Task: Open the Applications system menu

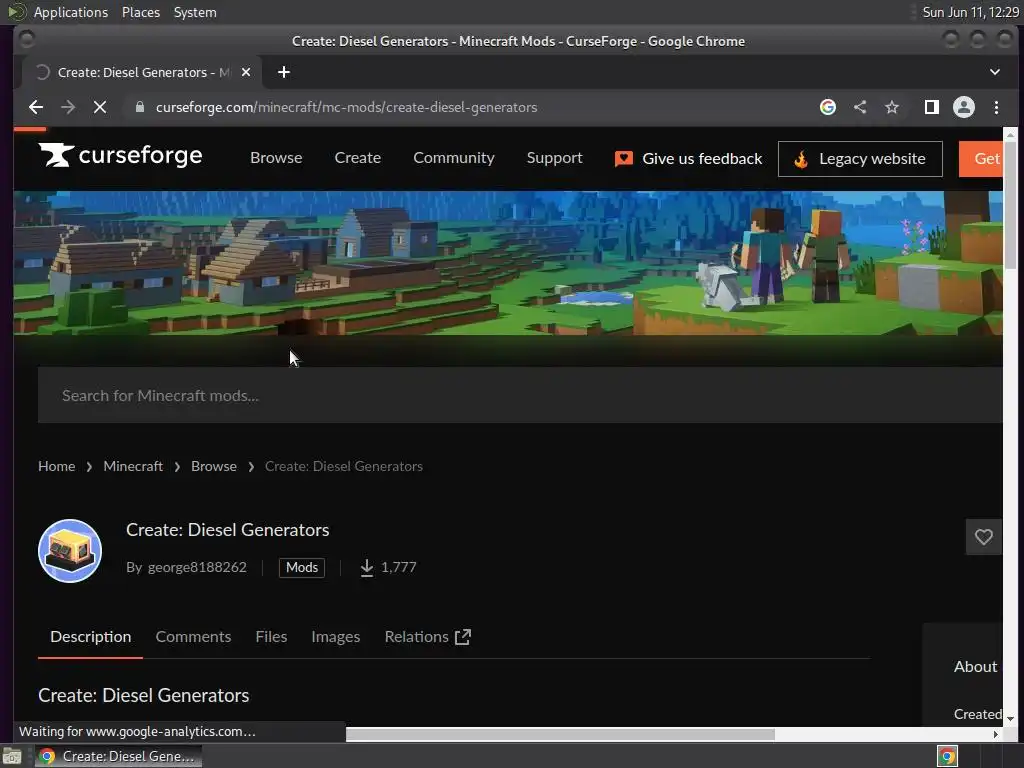Action: [x=71, y=12]
